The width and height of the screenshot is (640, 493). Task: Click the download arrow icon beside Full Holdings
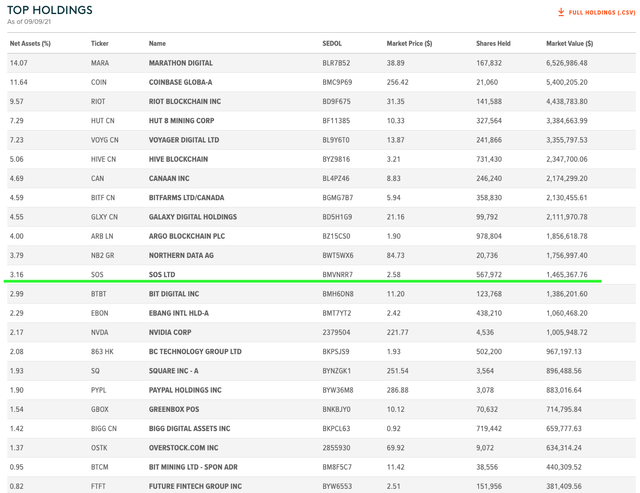point(561,12)
